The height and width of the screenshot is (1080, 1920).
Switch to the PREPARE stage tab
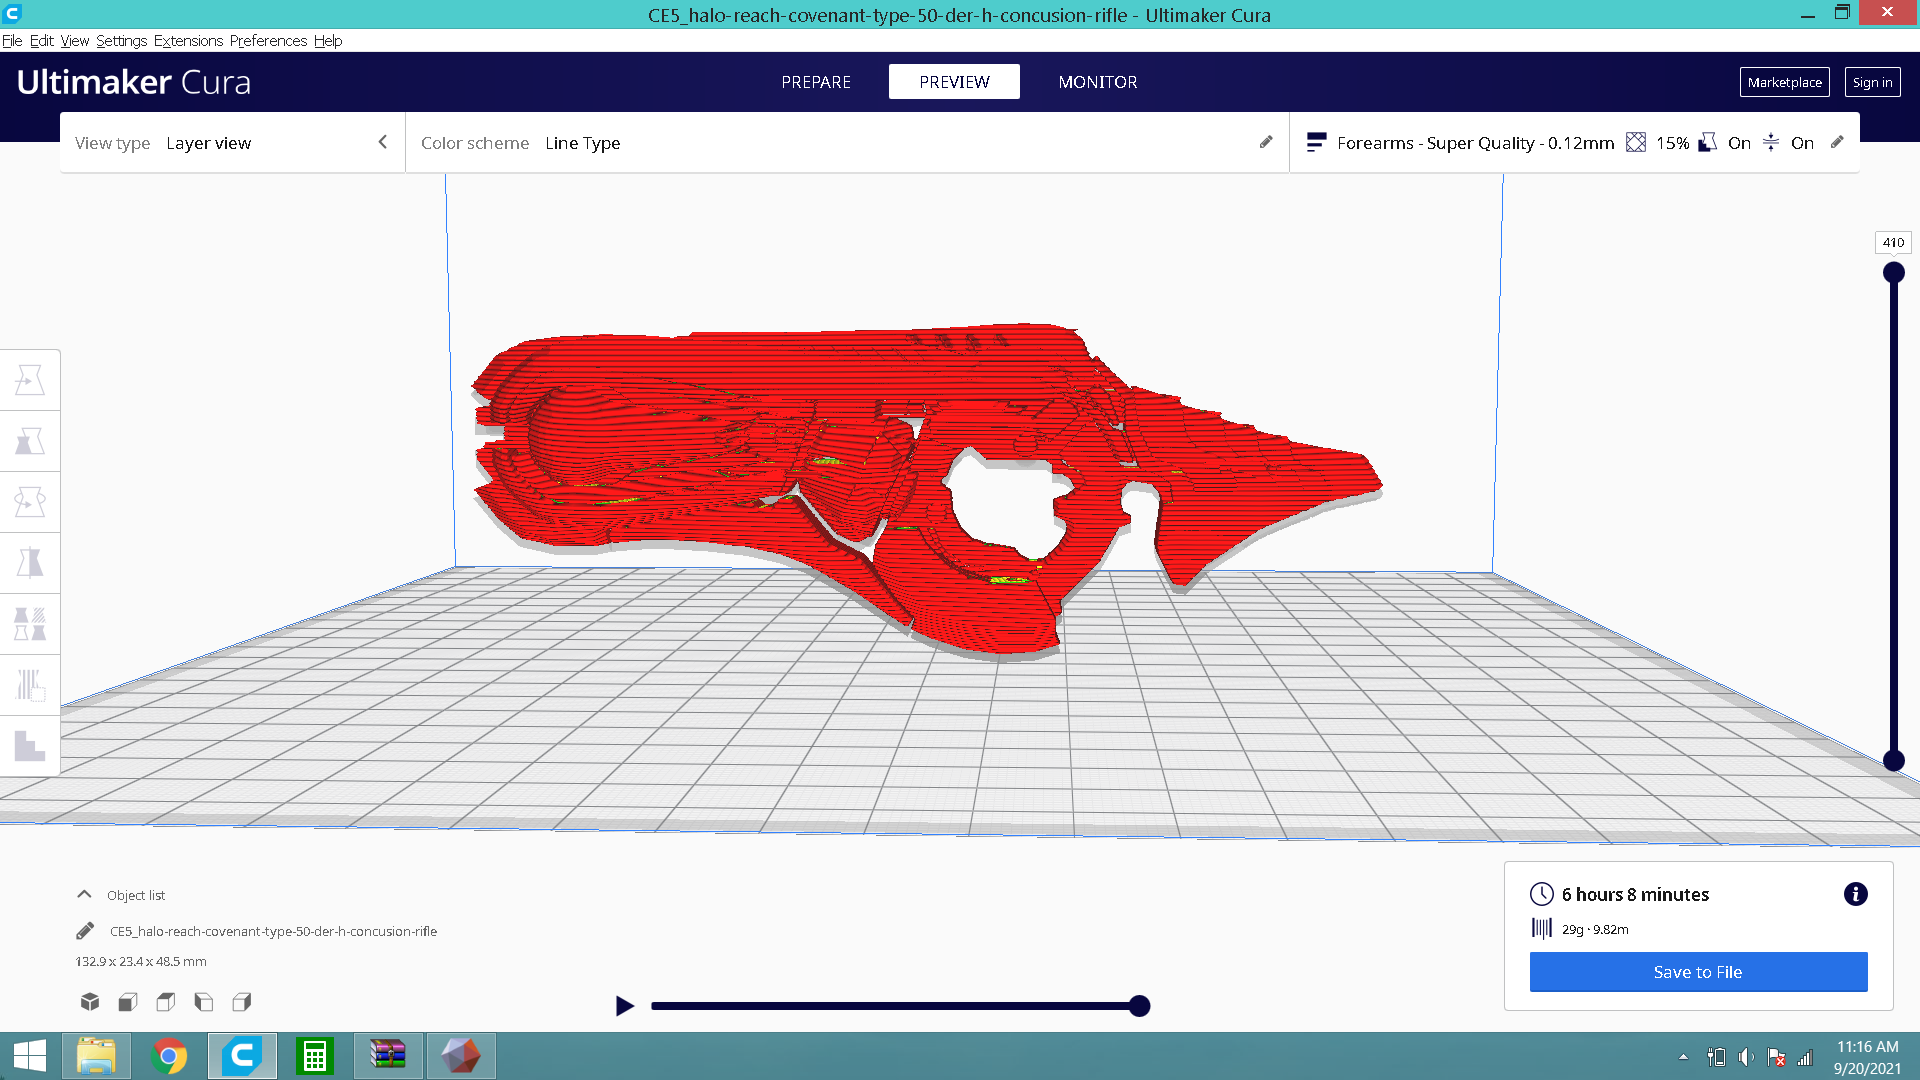pyautogui.click(x=816, y=82)
